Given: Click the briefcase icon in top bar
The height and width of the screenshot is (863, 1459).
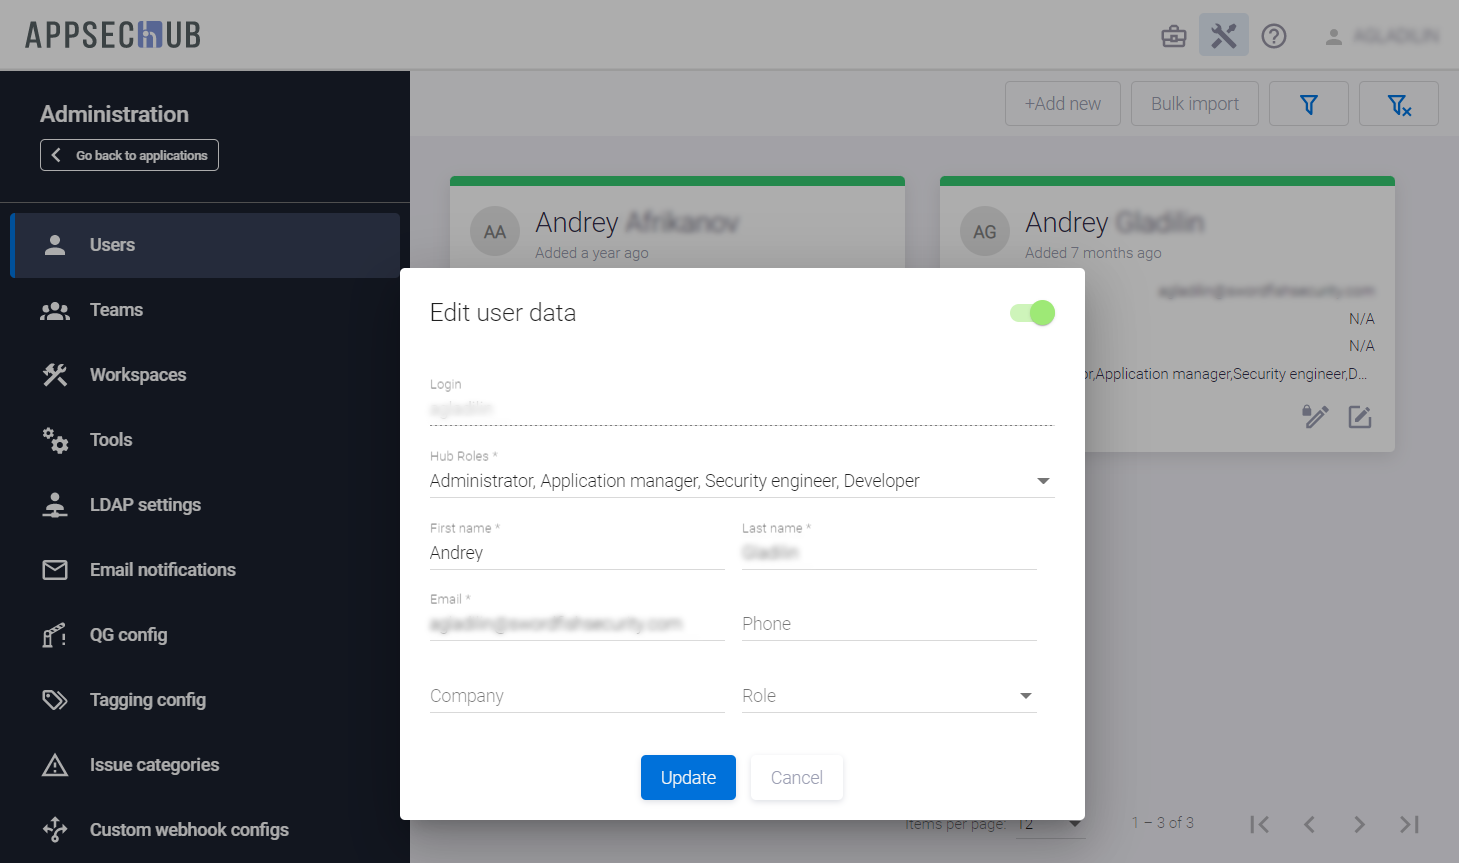Looking at the screenshot, I should tap(1173, 37).
